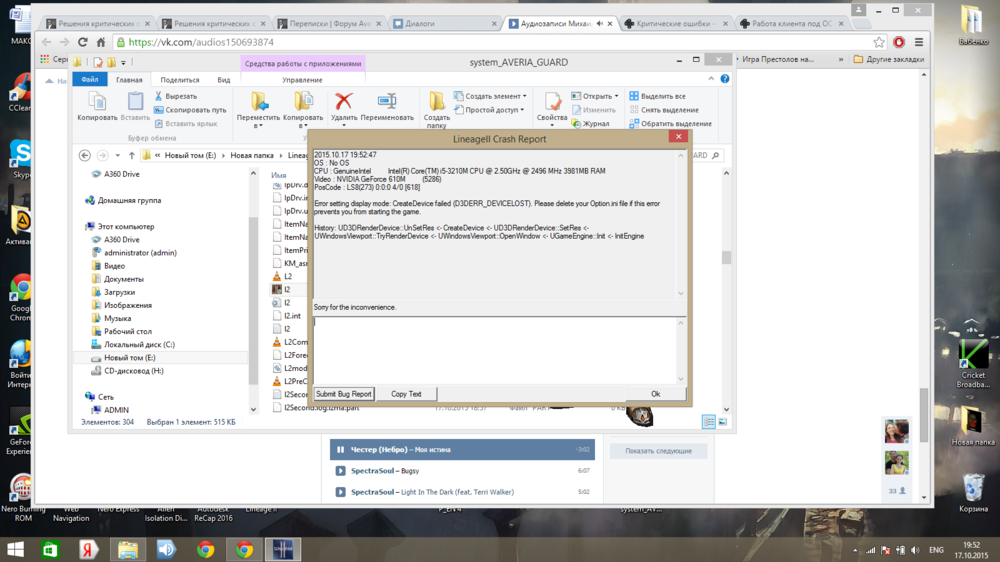Click the red Delete (Удалить) icon in ribbon

tap(344, 102)
